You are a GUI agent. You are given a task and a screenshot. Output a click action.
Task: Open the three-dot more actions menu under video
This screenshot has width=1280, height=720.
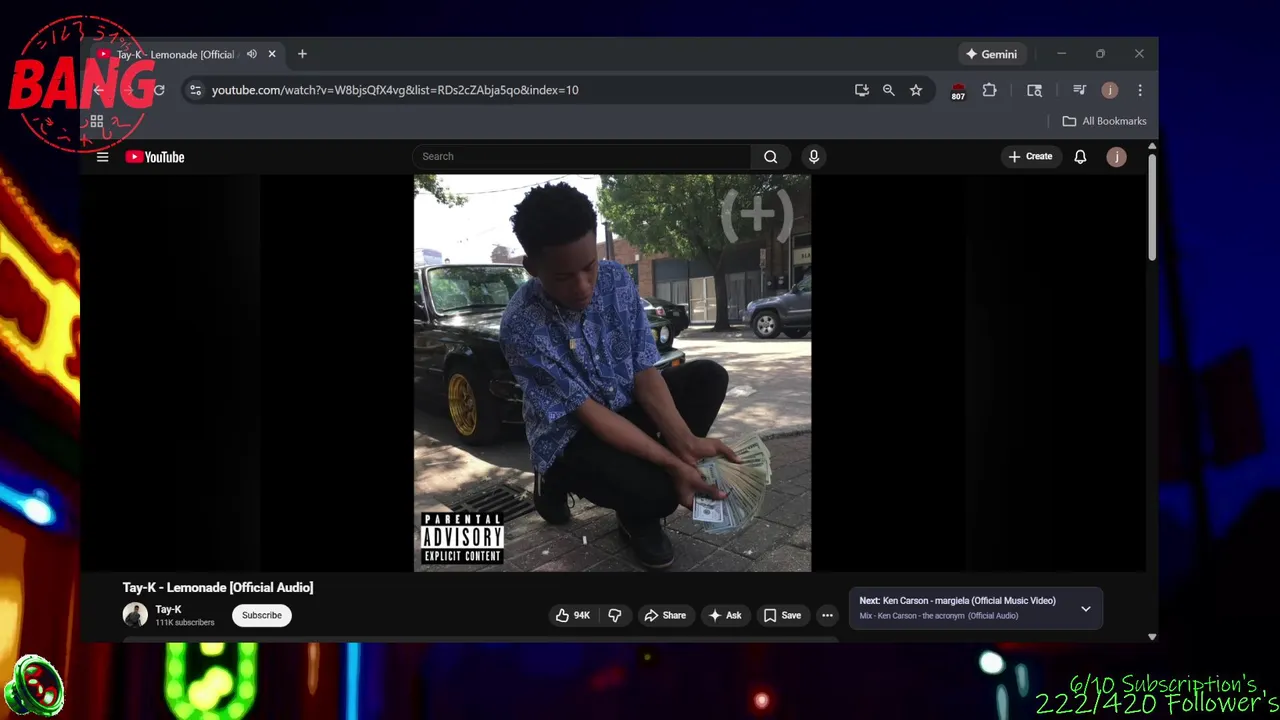point(827,616)
